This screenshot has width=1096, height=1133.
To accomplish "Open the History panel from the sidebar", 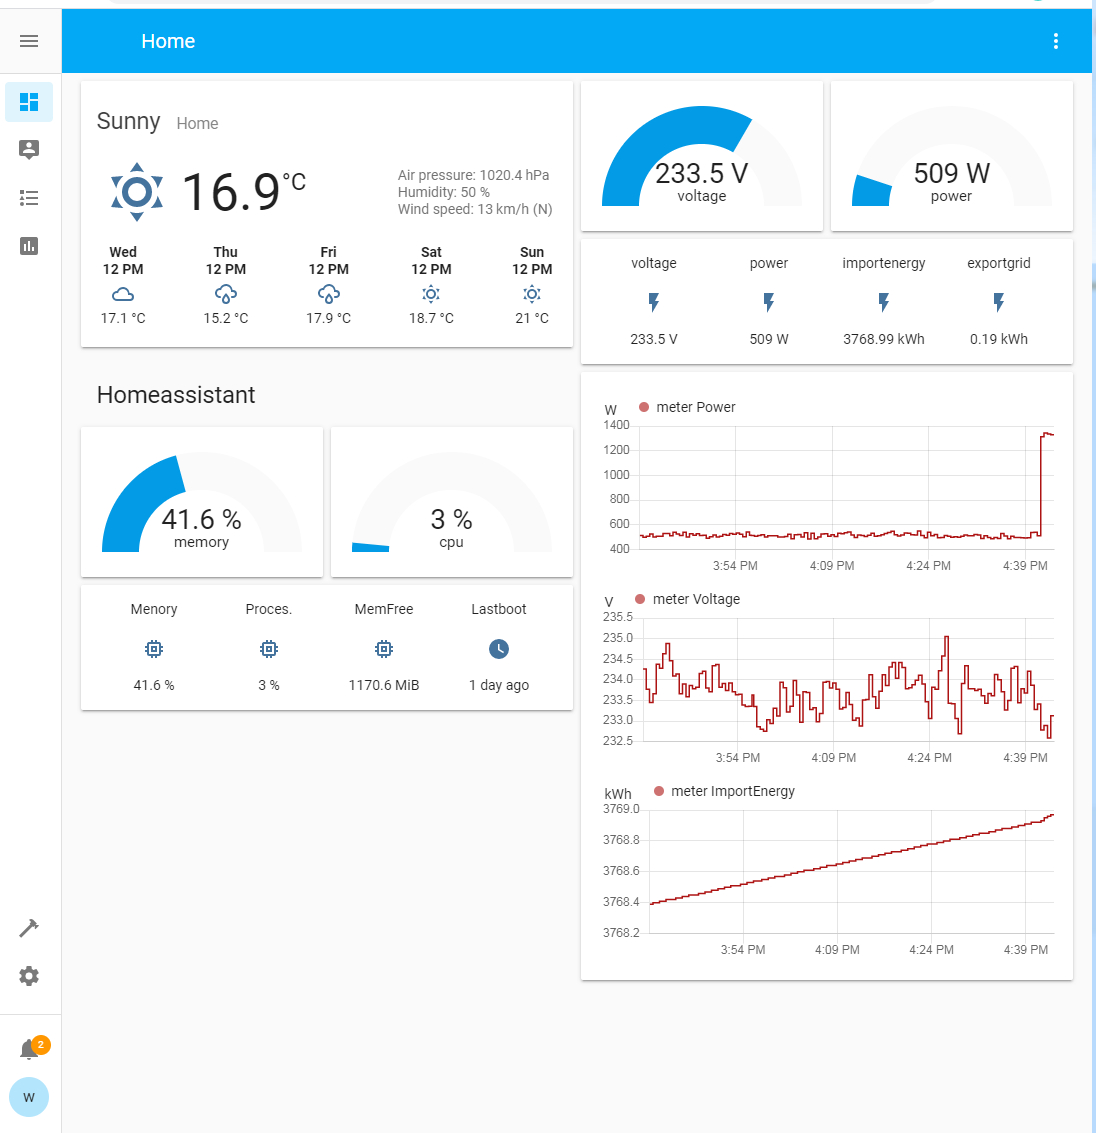I will (x=28, y=245).
